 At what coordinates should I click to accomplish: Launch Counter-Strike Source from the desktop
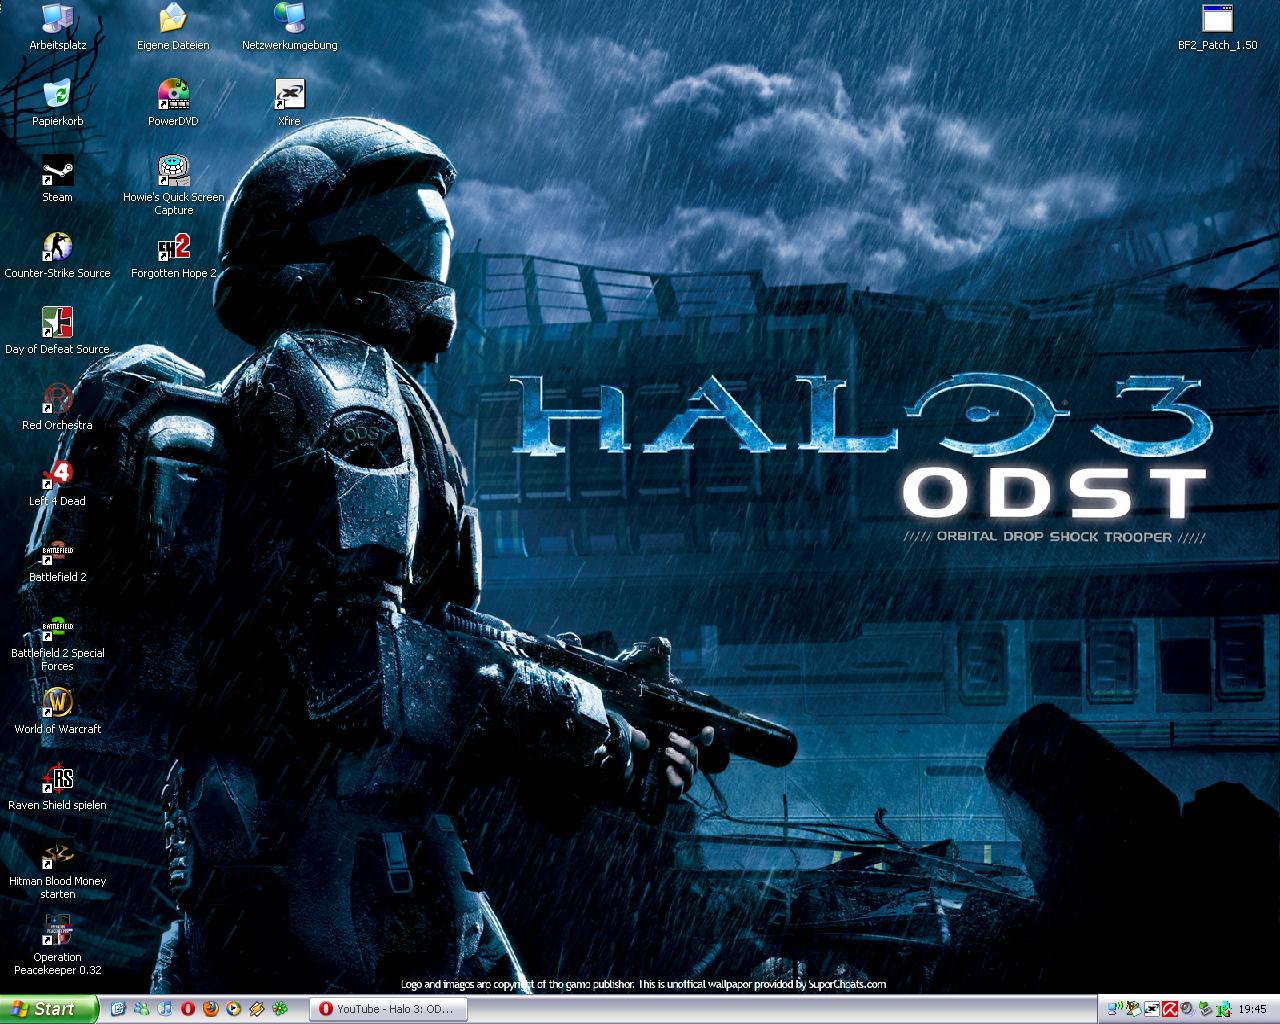[57, 249]
